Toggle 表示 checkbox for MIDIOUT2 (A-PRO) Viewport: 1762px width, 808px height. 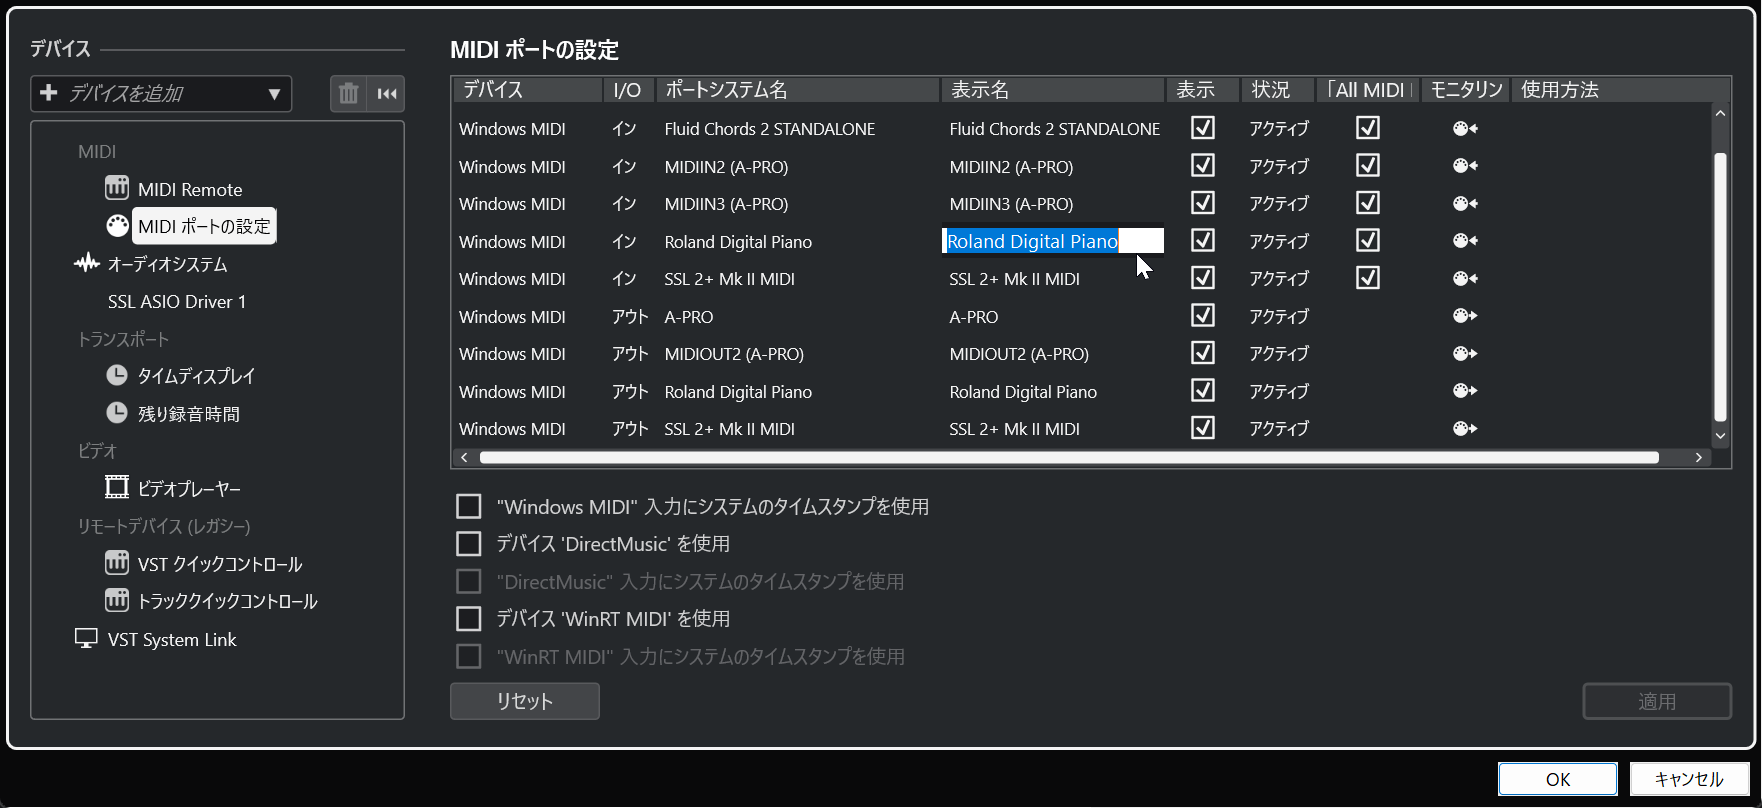click(1203, 353)
